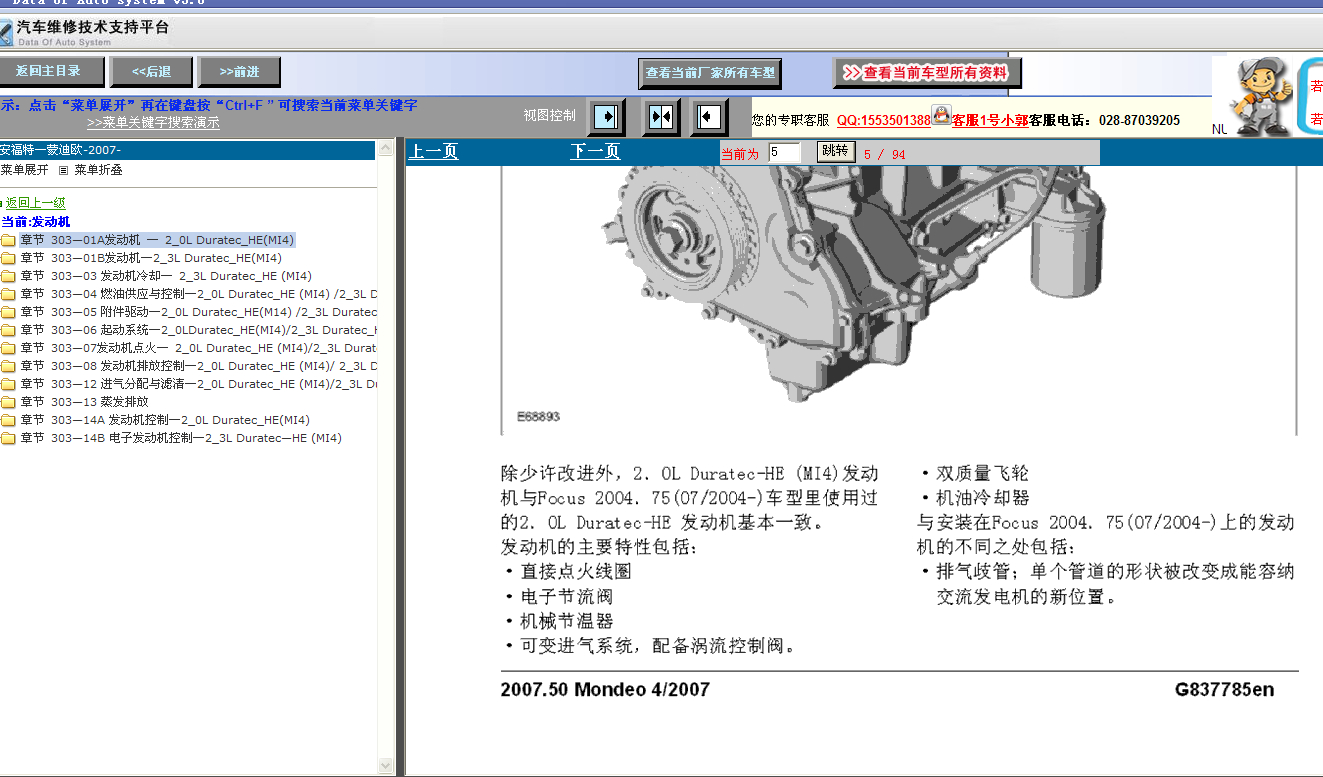
Task: Click view control expand-right panel icon
Action: click(606, 117)
